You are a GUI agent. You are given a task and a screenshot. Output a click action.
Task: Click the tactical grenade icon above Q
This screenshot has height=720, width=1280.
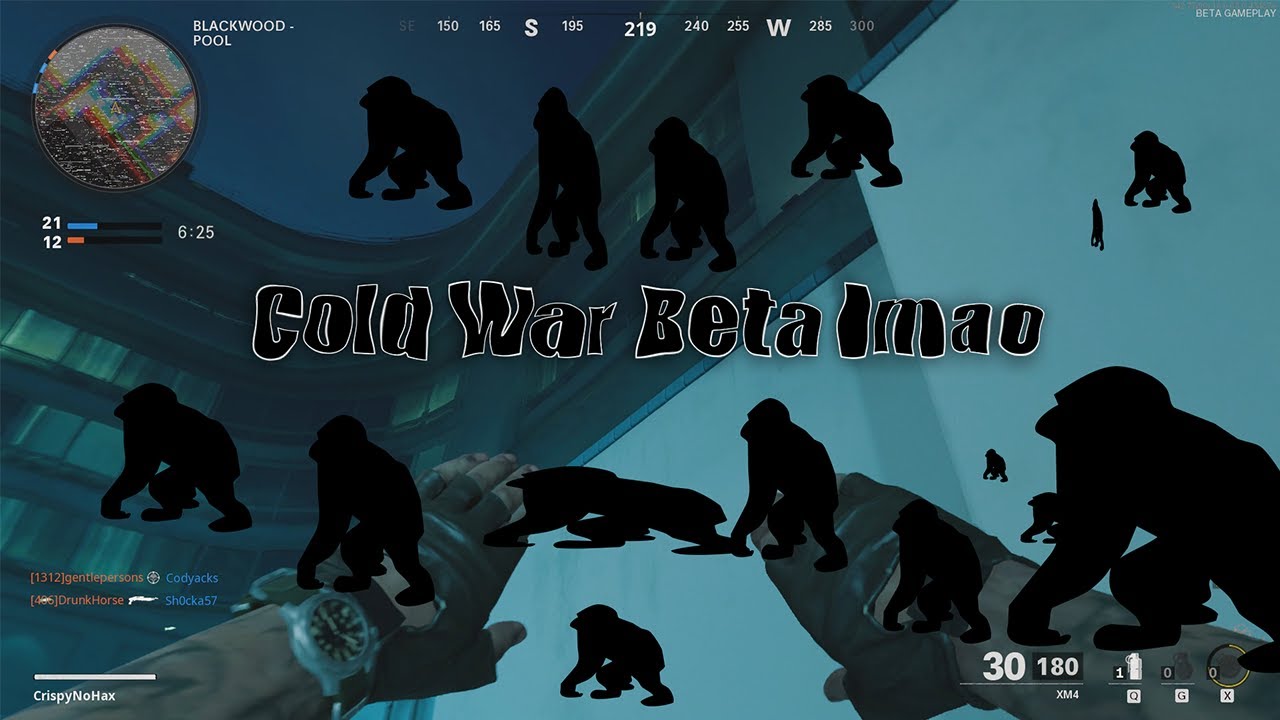[x=1134, y=668]
